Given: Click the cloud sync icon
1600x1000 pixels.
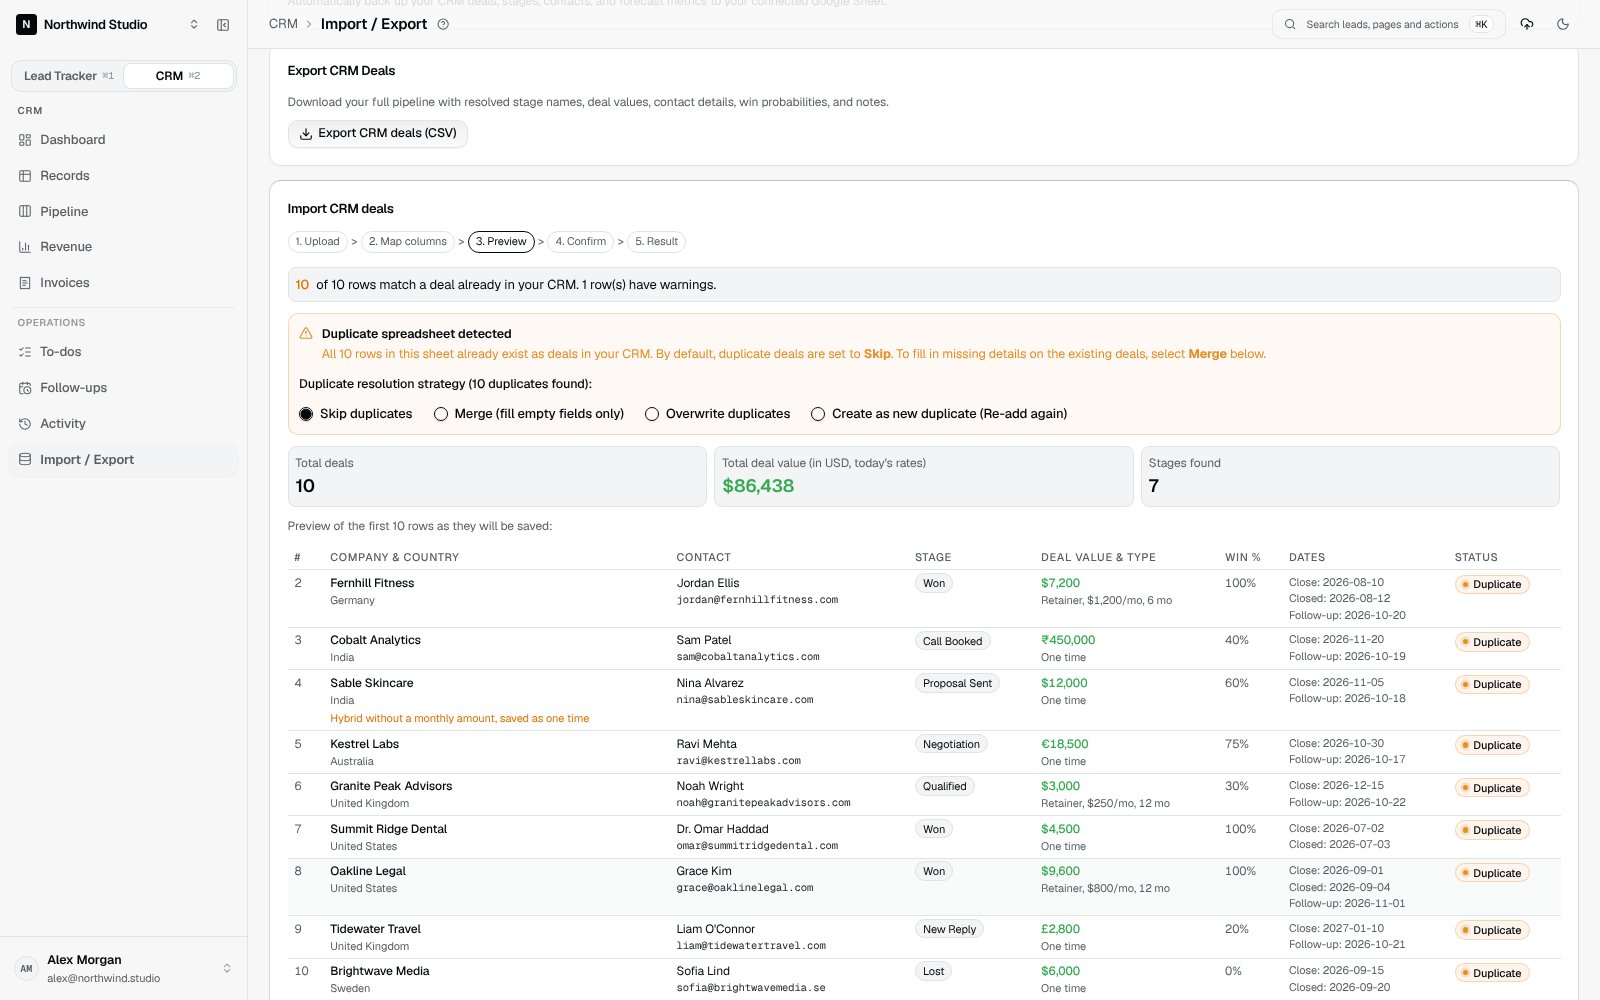Looking at the screenshot, I should [x=1527, y=24].
